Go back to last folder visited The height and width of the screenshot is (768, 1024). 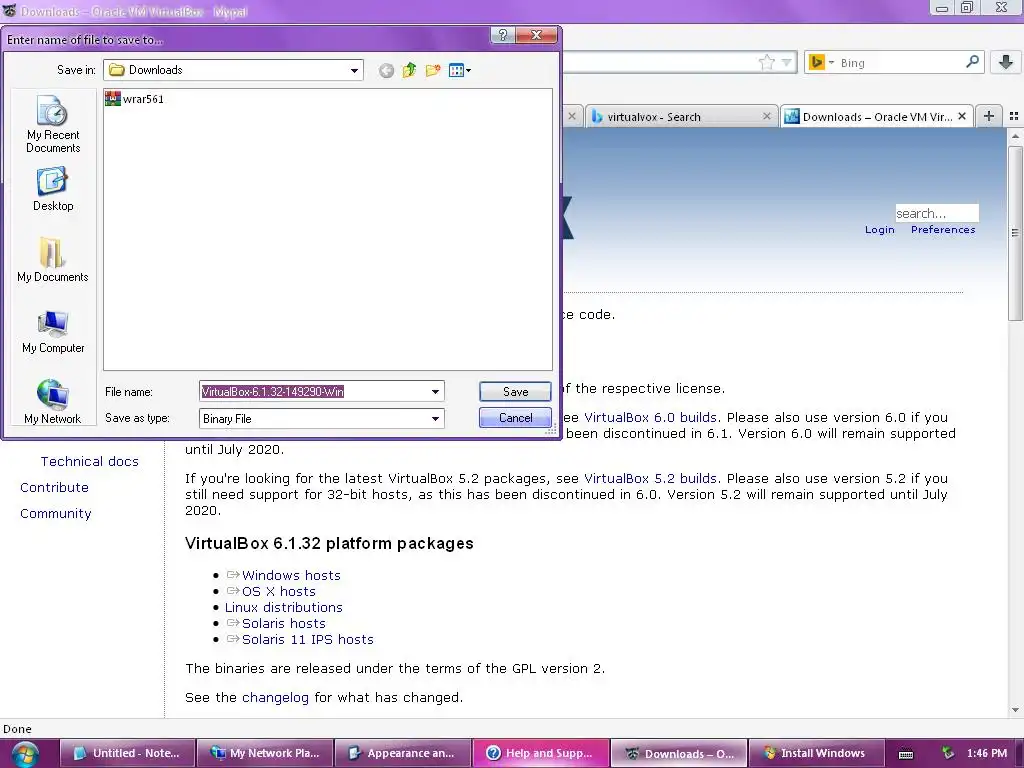386,71
